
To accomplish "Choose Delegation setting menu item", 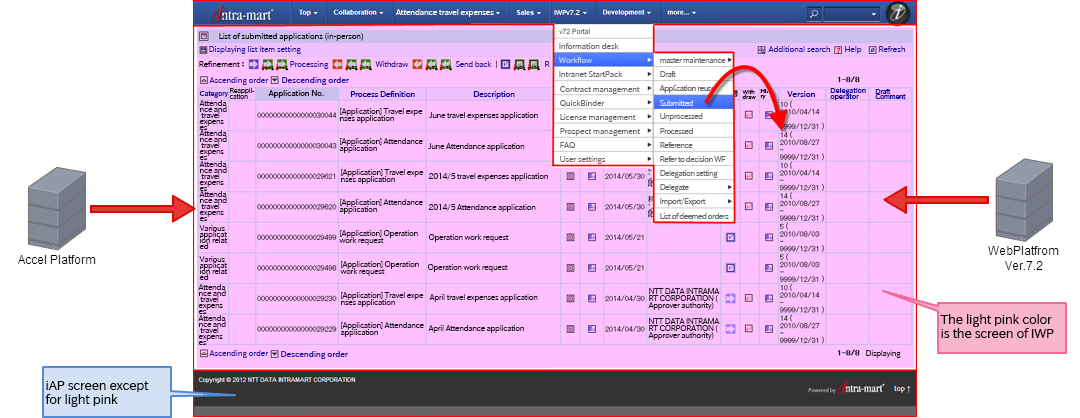I will (x=694, y=174).
